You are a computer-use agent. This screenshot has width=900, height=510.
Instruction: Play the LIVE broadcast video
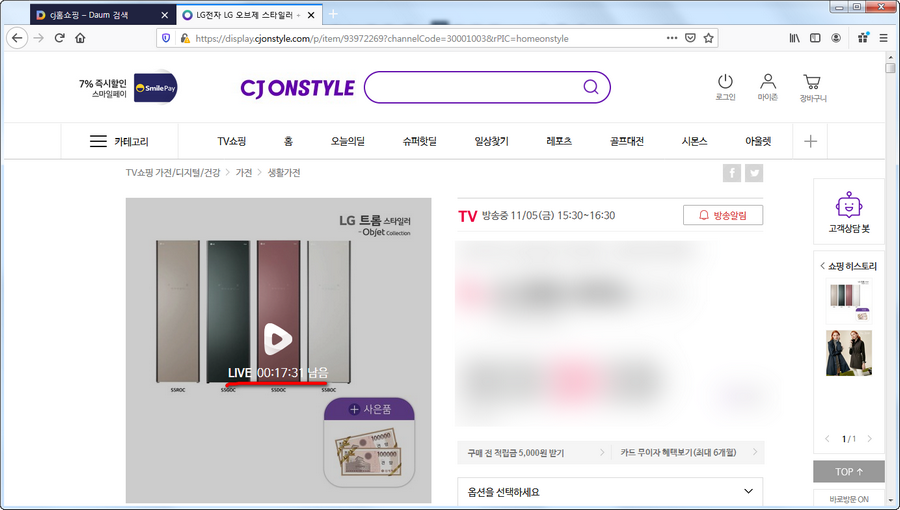coord(278,339)
